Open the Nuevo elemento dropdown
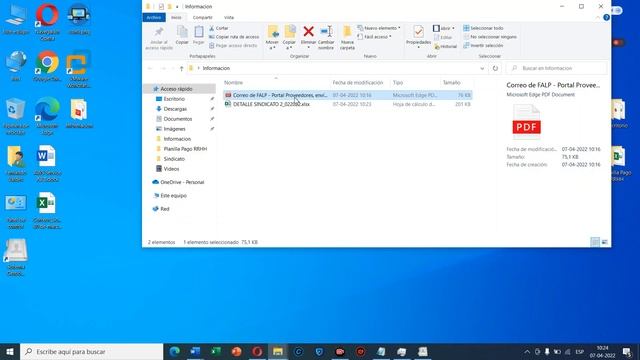640x360 pixels. 379,28
